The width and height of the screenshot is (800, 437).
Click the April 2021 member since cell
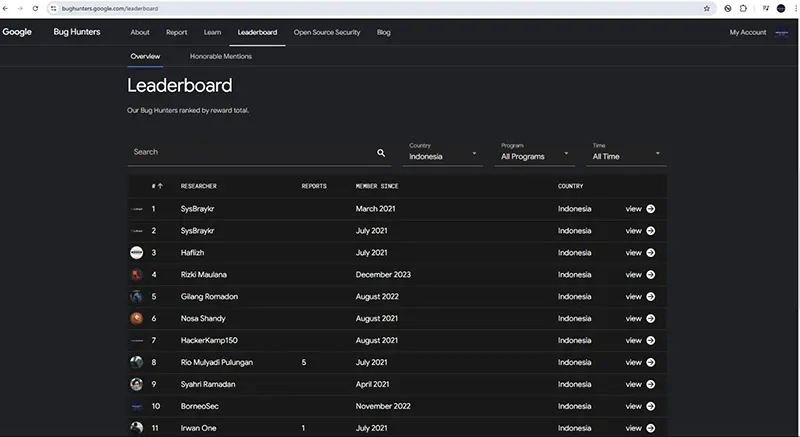coord(372,384)
